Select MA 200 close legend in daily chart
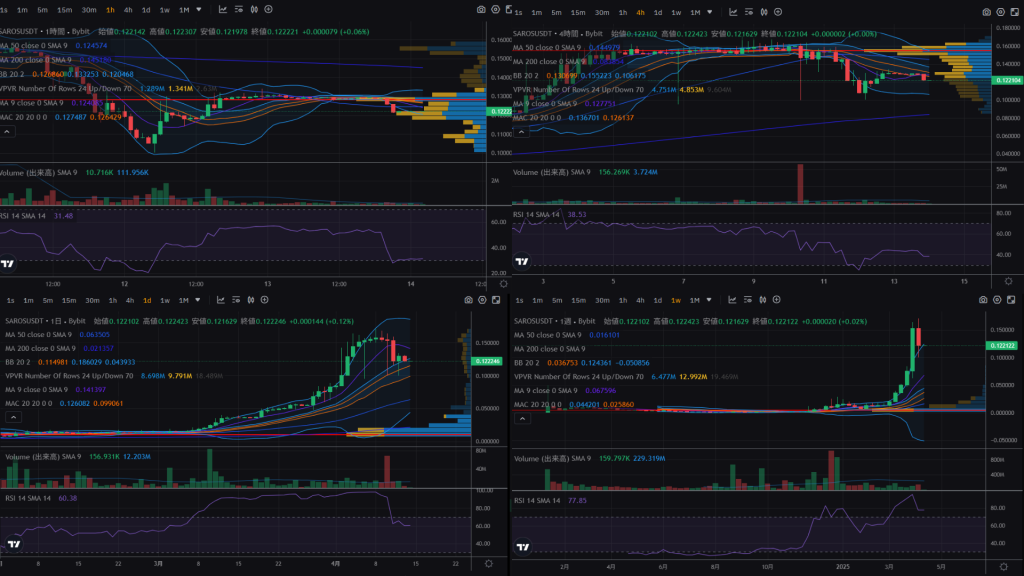Screen dimensions: 1024x576 click(40, 348)
